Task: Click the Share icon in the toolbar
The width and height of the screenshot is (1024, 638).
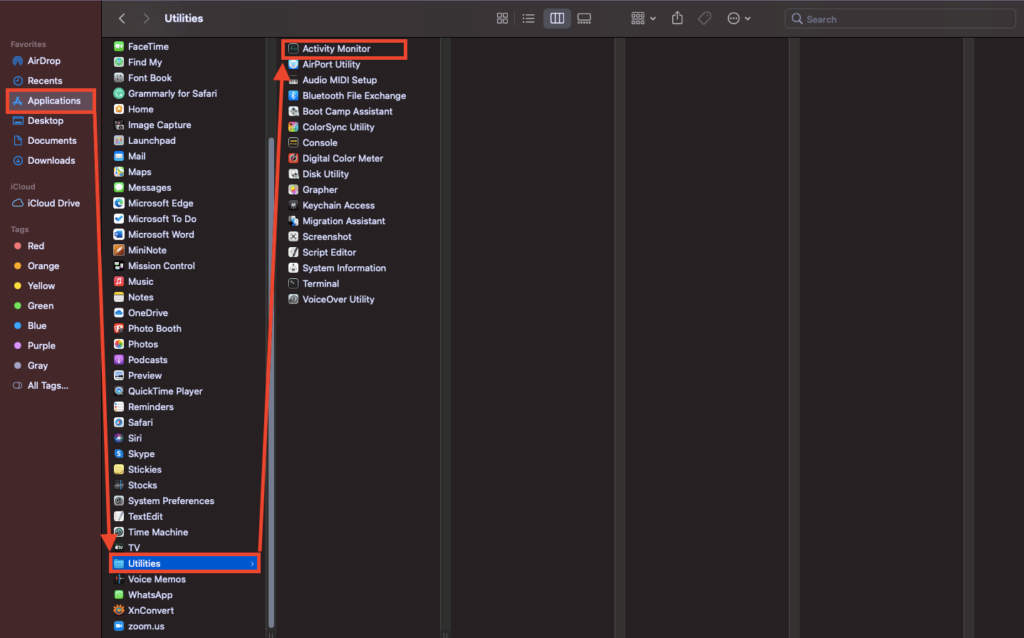Action: coord(678,18)
